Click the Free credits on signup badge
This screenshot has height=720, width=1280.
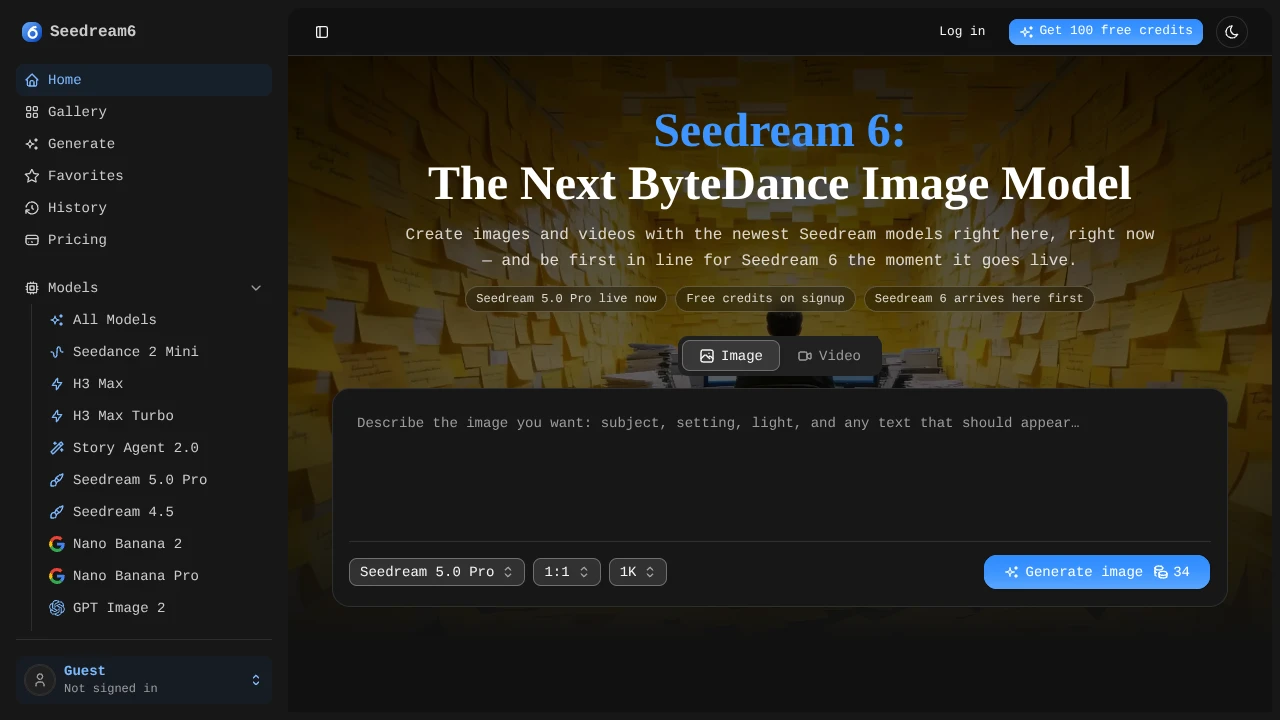tap(765, 299)
